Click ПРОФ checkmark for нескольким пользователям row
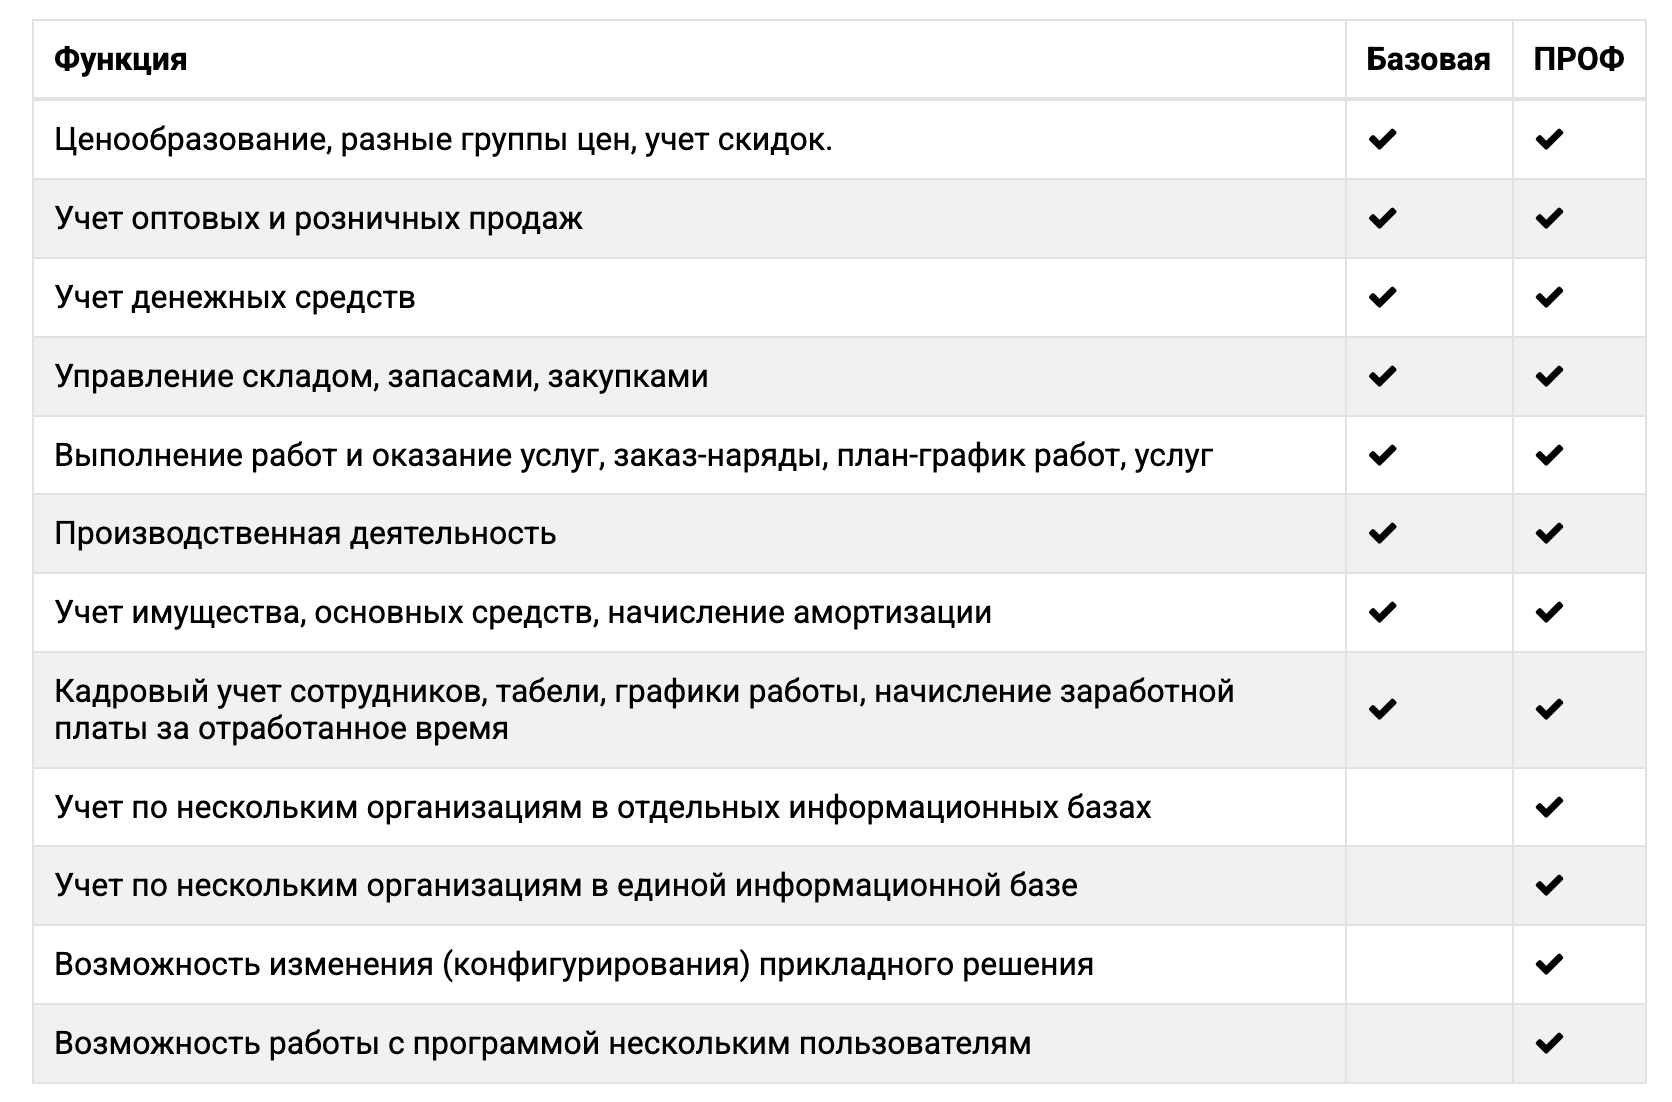This screenshot has width=1672, height=1102. (1549, 1043)
